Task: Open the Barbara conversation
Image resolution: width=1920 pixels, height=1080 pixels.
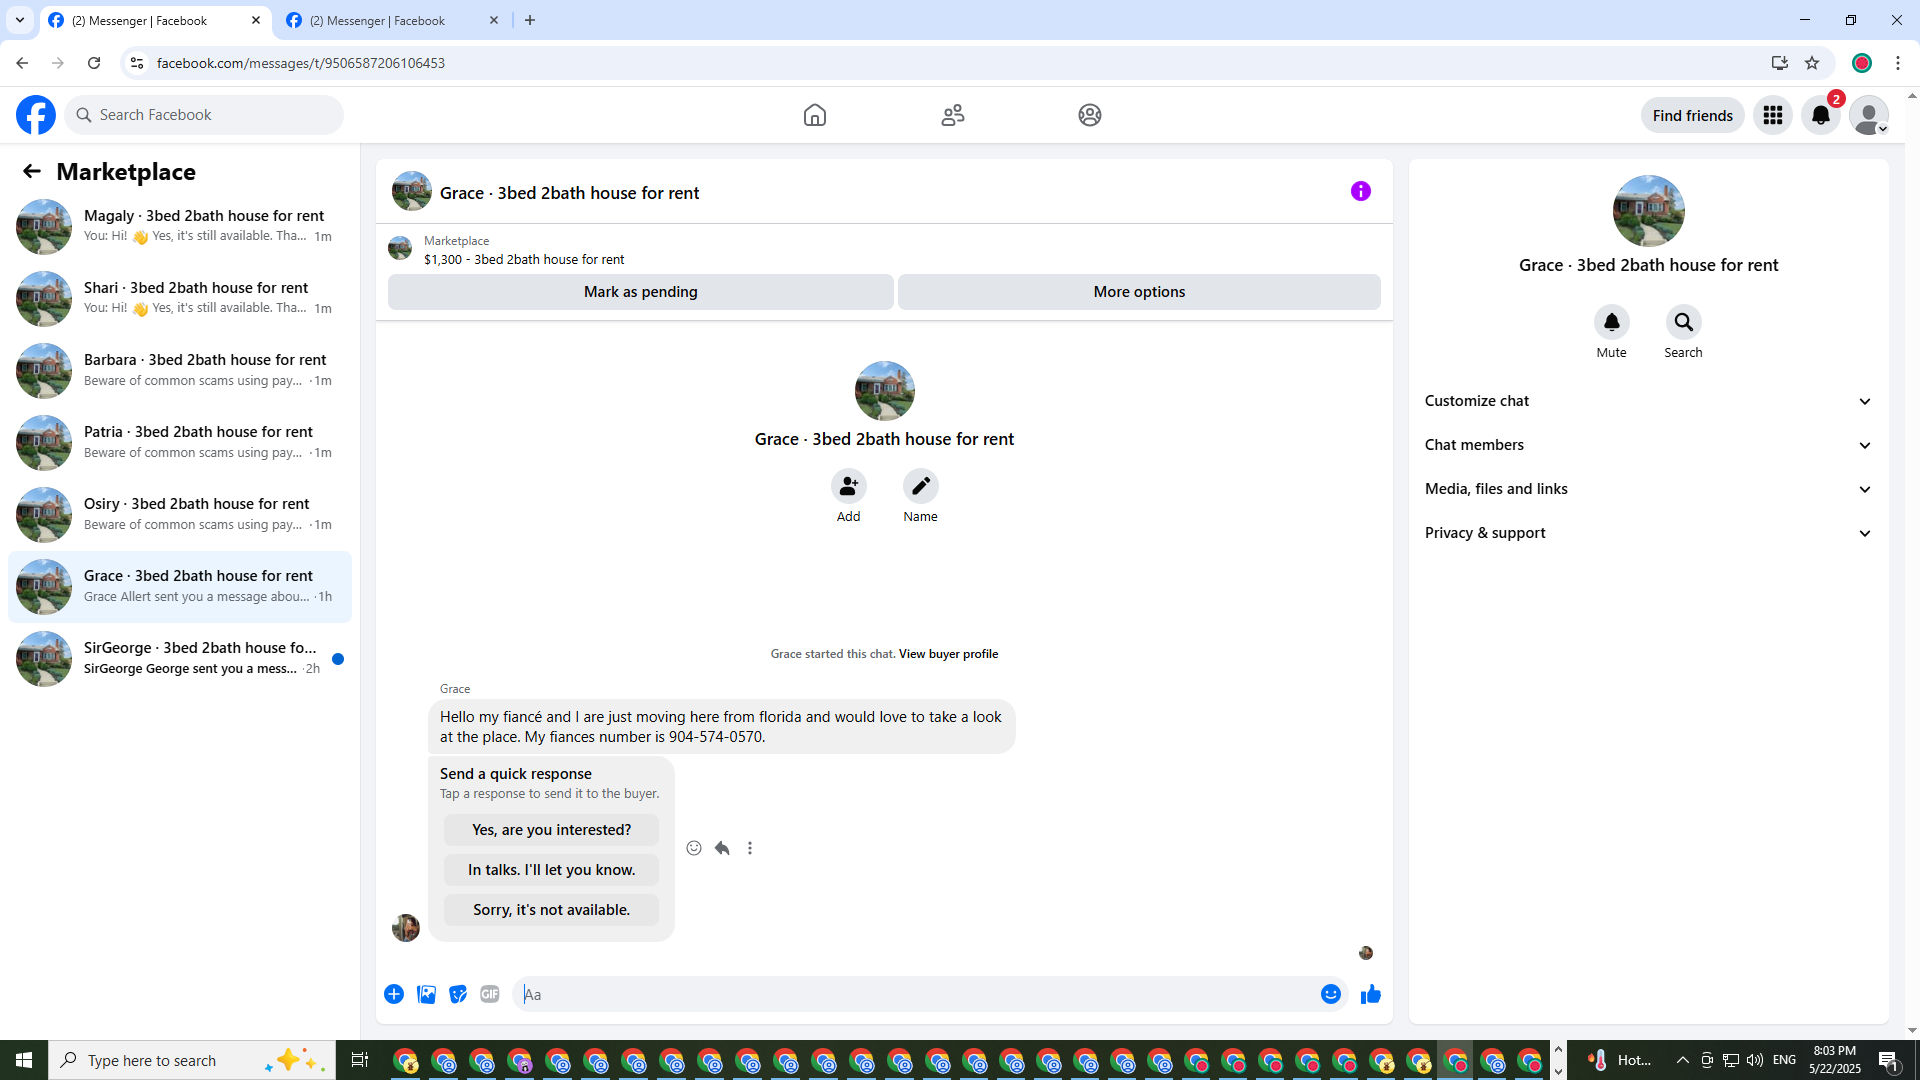Action: coord(180,371)
